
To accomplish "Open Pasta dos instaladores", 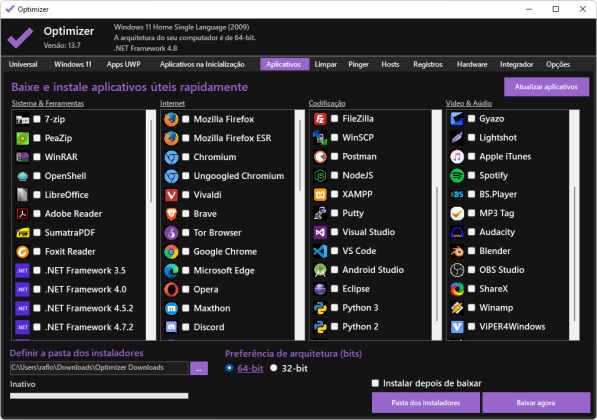I will click(426, 403).
